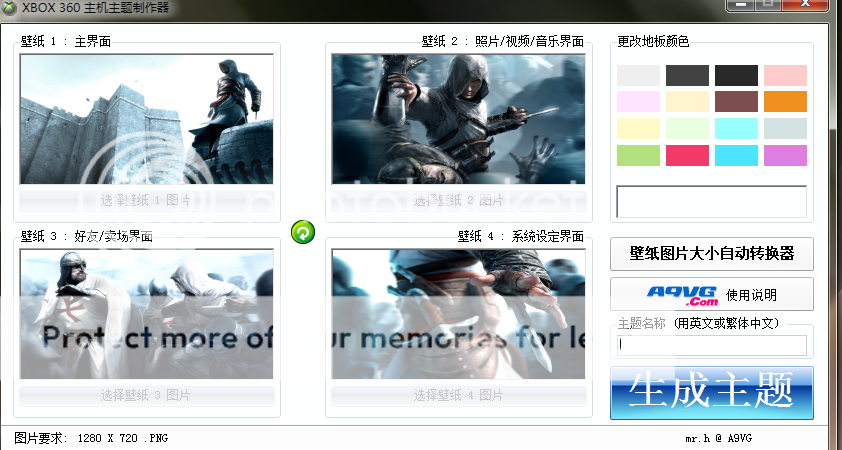
Task: Select wallpaper 2 photo/video/music thumbnail
Action: 459,118
